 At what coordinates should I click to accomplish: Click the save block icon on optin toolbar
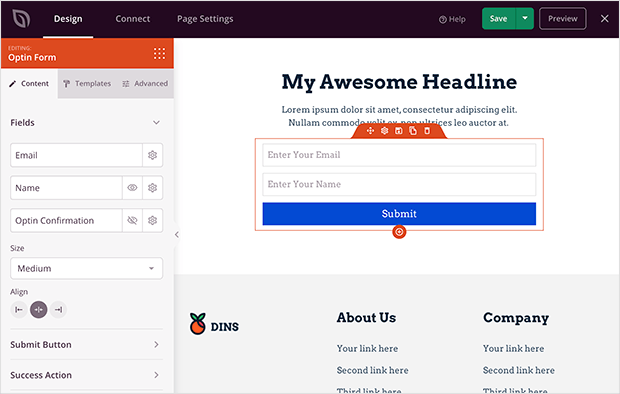click(x=399, y=131)
